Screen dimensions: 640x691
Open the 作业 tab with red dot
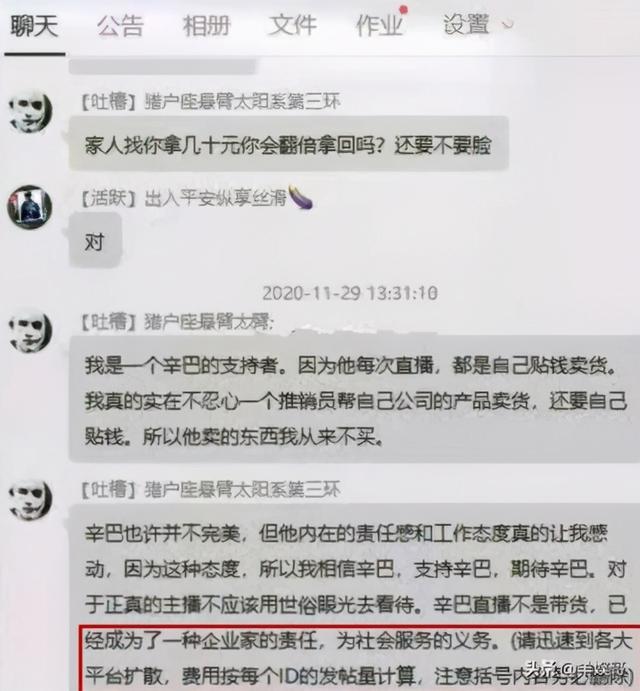pos(379,26)
